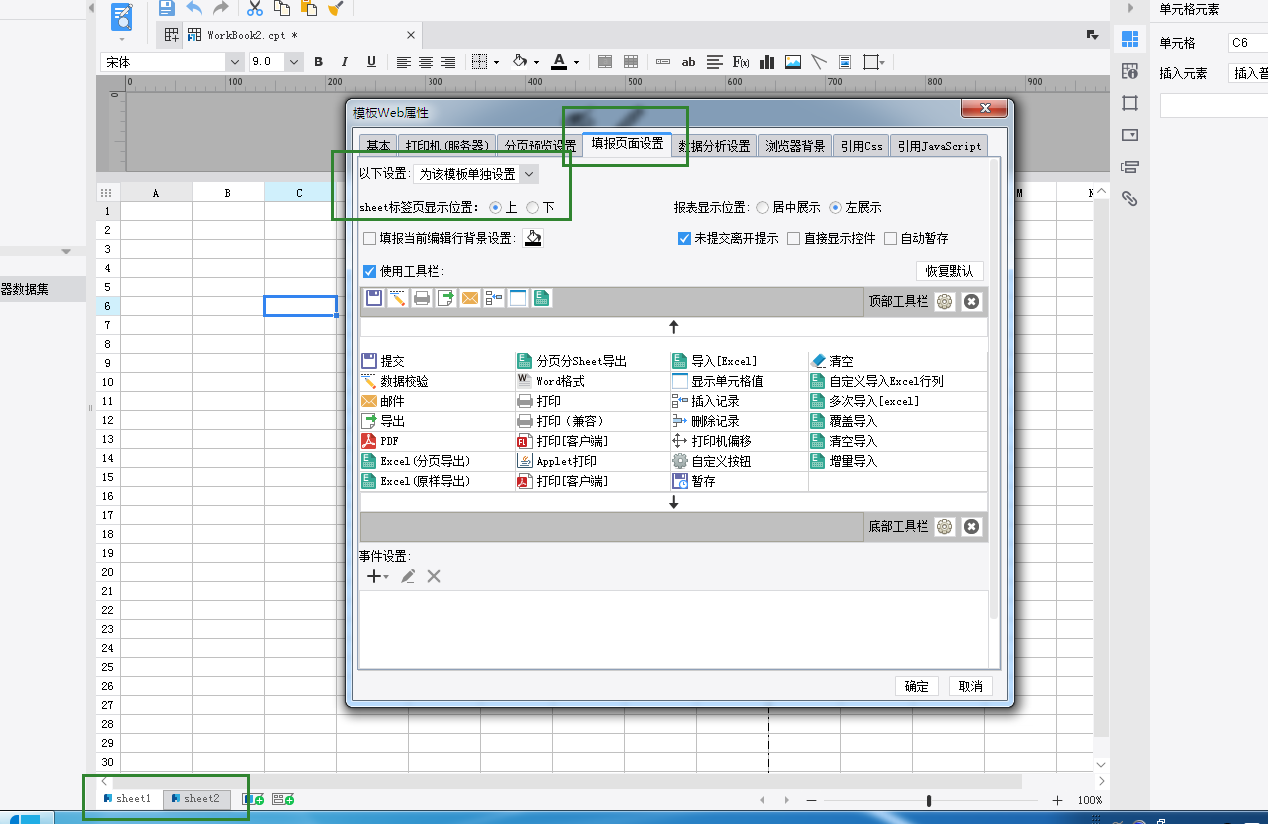The image size is (1268, 824).
Task: Switch to 引用JavaScript tab
Action: pyautogui.click(x=939, y=145)
